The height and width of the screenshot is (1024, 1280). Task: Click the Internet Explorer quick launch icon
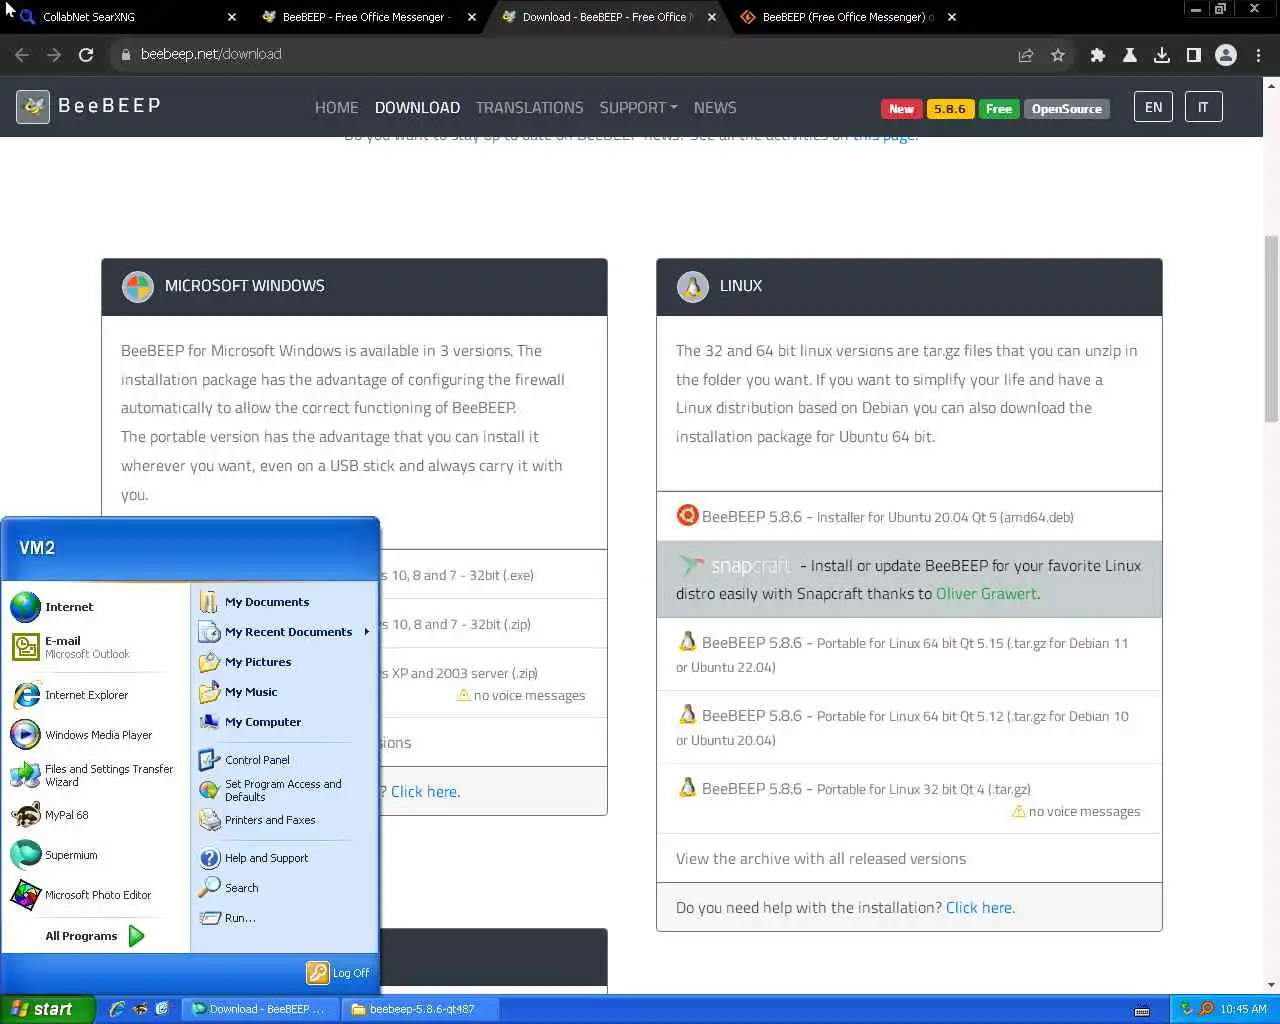118,1009
